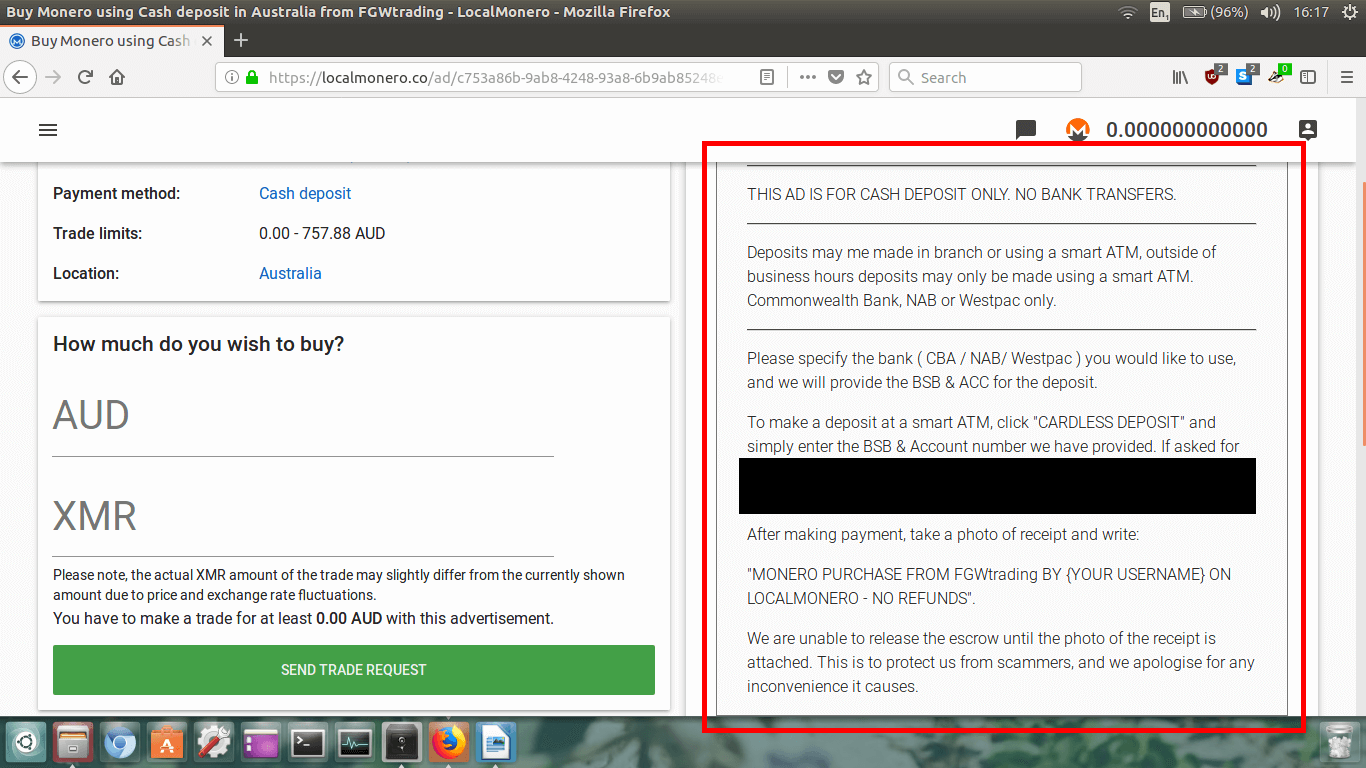Image resolution: width=1366 pixels, height=768 pixels.
Task: Open the Firefox hamburger menu
Action: (1346, 77)
